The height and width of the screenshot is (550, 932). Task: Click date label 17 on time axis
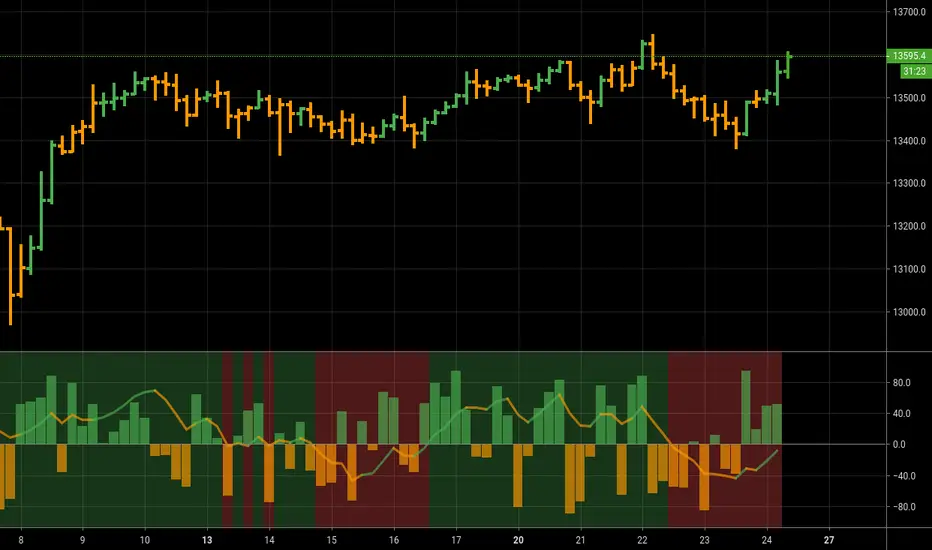(456, 540)
